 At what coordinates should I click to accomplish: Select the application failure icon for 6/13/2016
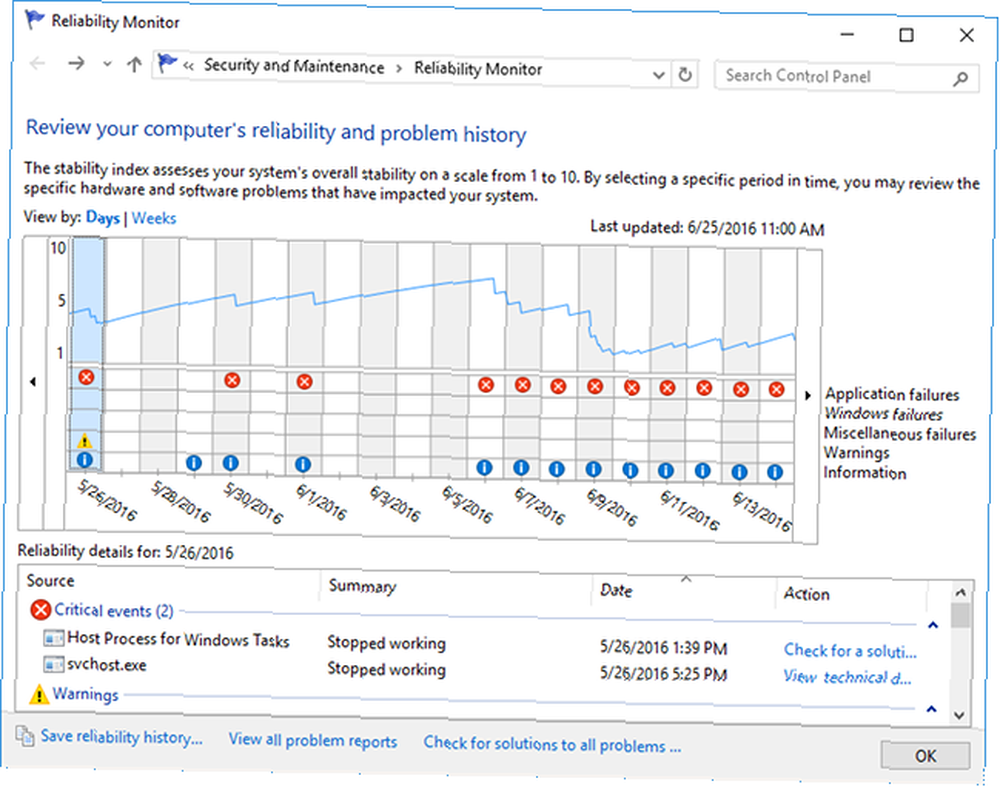740,389
